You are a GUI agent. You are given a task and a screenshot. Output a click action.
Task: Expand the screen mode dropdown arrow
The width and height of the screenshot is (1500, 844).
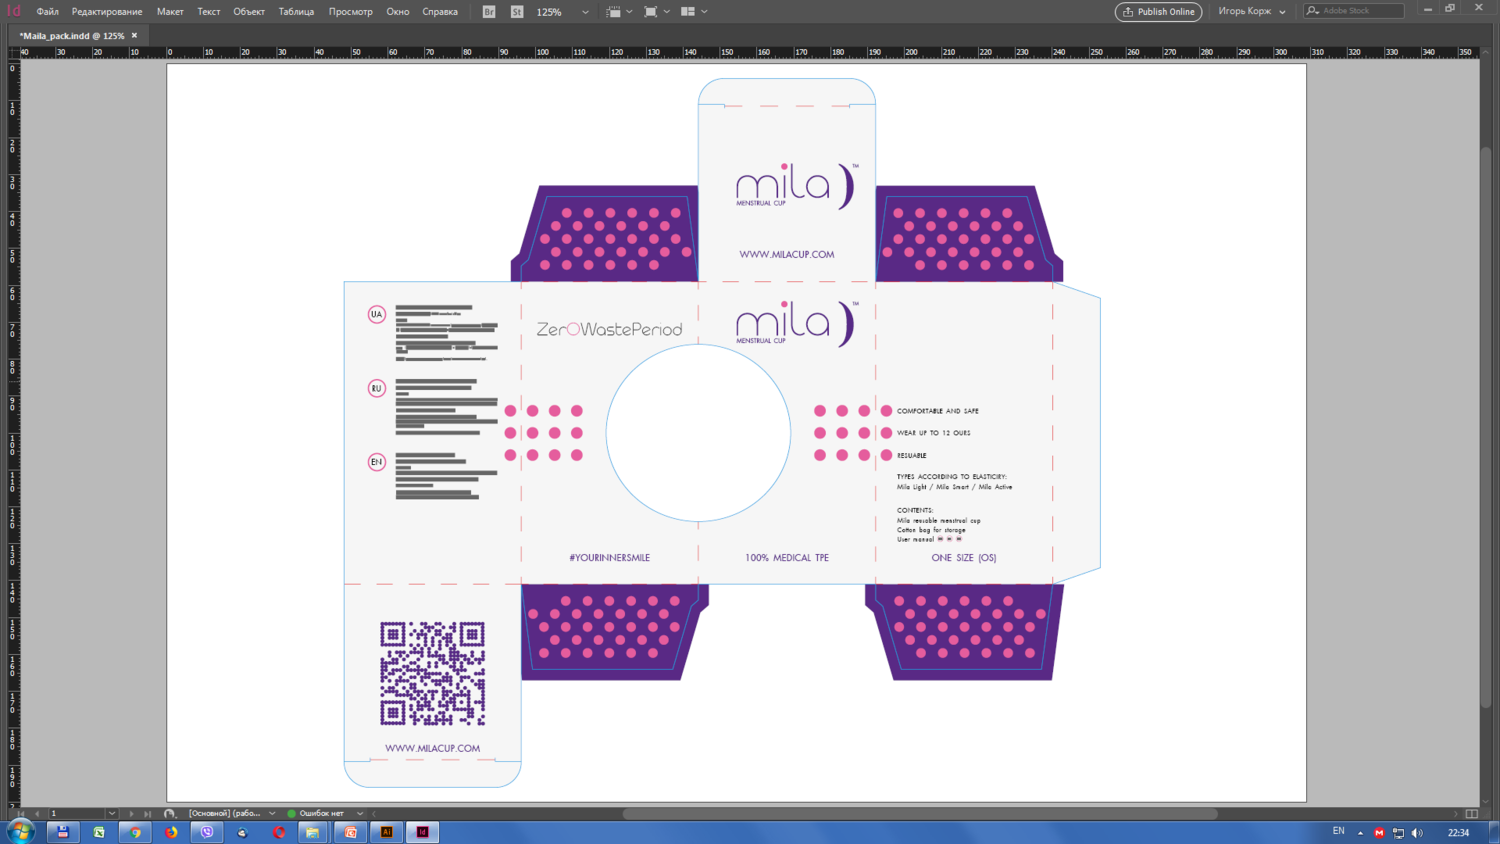[x=667, y=12]
